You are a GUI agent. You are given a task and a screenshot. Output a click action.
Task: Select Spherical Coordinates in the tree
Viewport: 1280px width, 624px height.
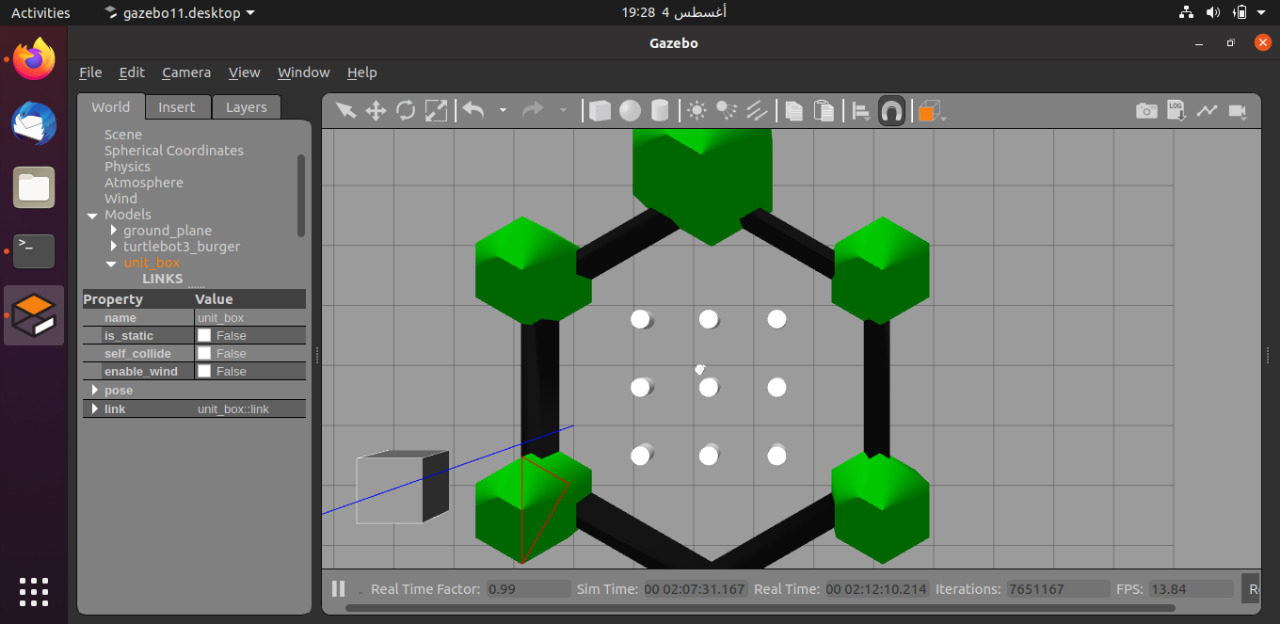pyautogui.click(x=174, y=151)
